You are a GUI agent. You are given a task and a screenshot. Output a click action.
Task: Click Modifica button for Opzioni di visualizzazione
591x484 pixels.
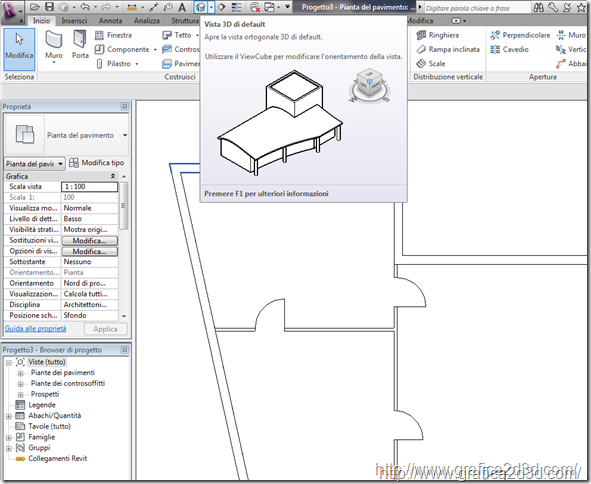coord(90,251)
